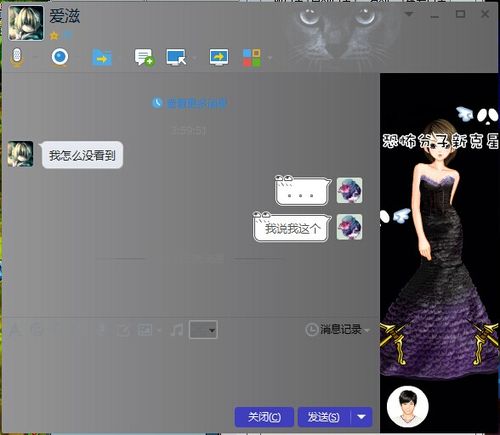Maximize the chat window
The image size is (500, 435).
click(x=460, y=14)
